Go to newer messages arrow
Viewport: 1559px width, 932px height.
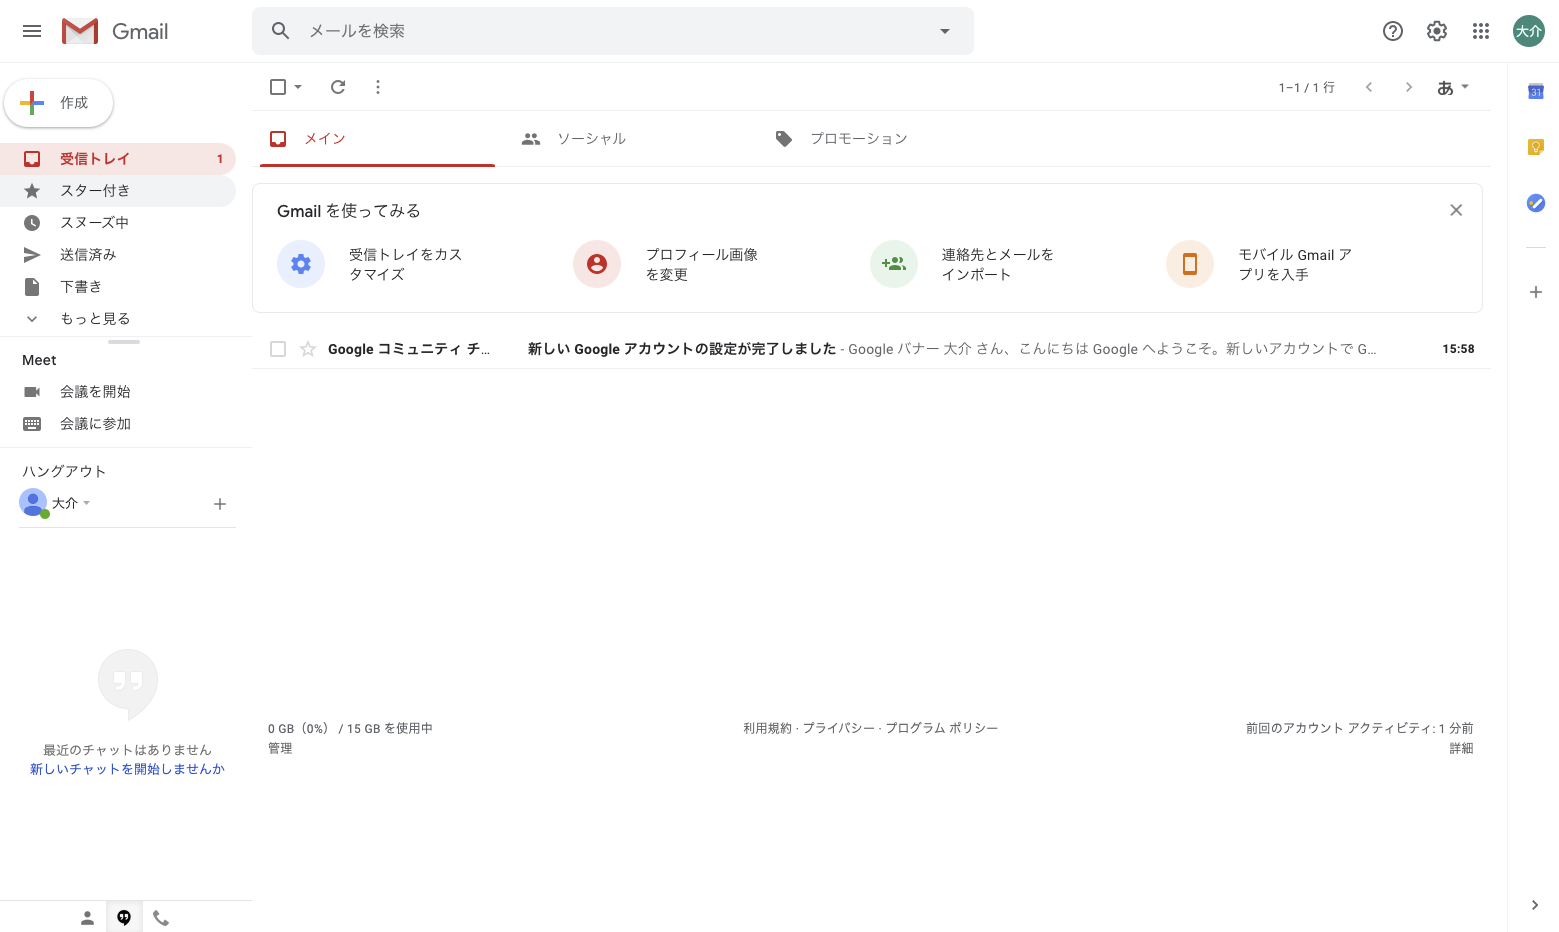click(x=1369, y=87)
